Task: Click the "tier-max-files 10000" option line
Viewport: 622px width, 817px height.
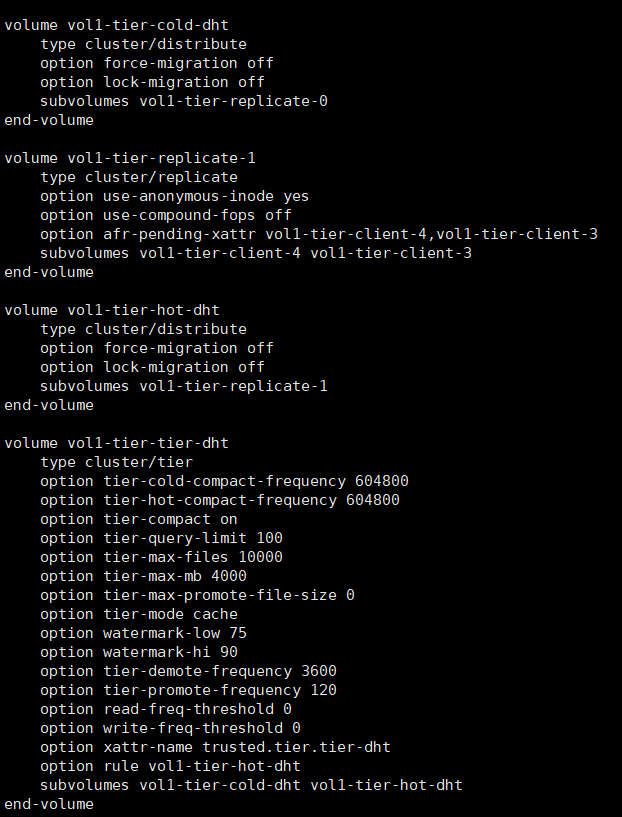Action: point(161,557)
